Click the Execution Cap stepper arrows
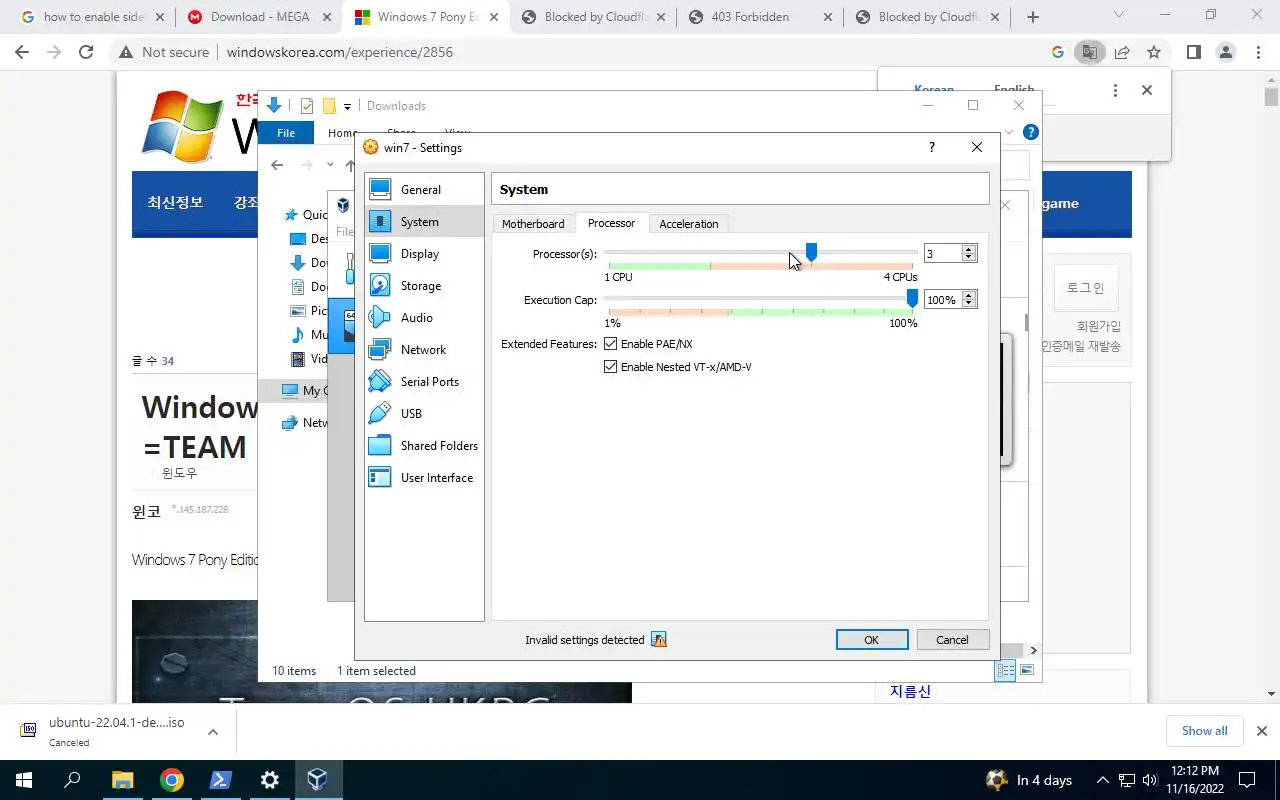This screenshot has width=1280, height=800. (968, 300)
